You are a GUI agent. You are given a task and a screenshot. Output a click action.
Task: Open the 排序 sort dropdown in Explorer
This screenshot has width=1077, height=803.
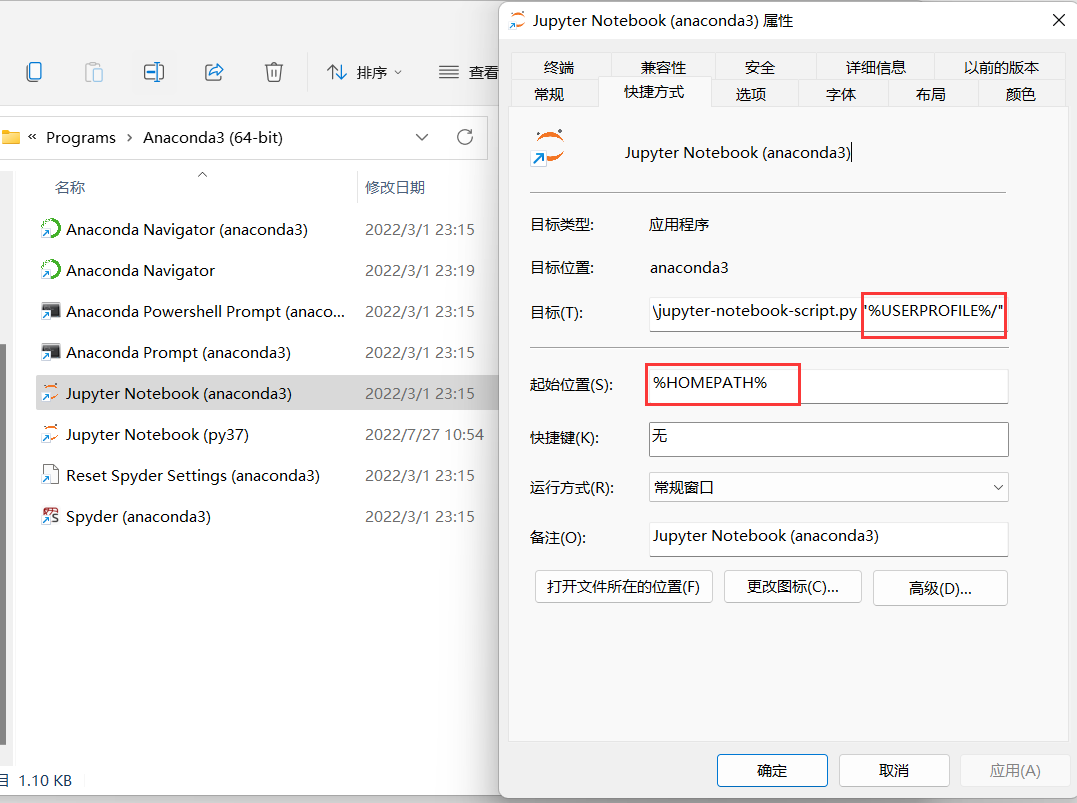(364, 72)
